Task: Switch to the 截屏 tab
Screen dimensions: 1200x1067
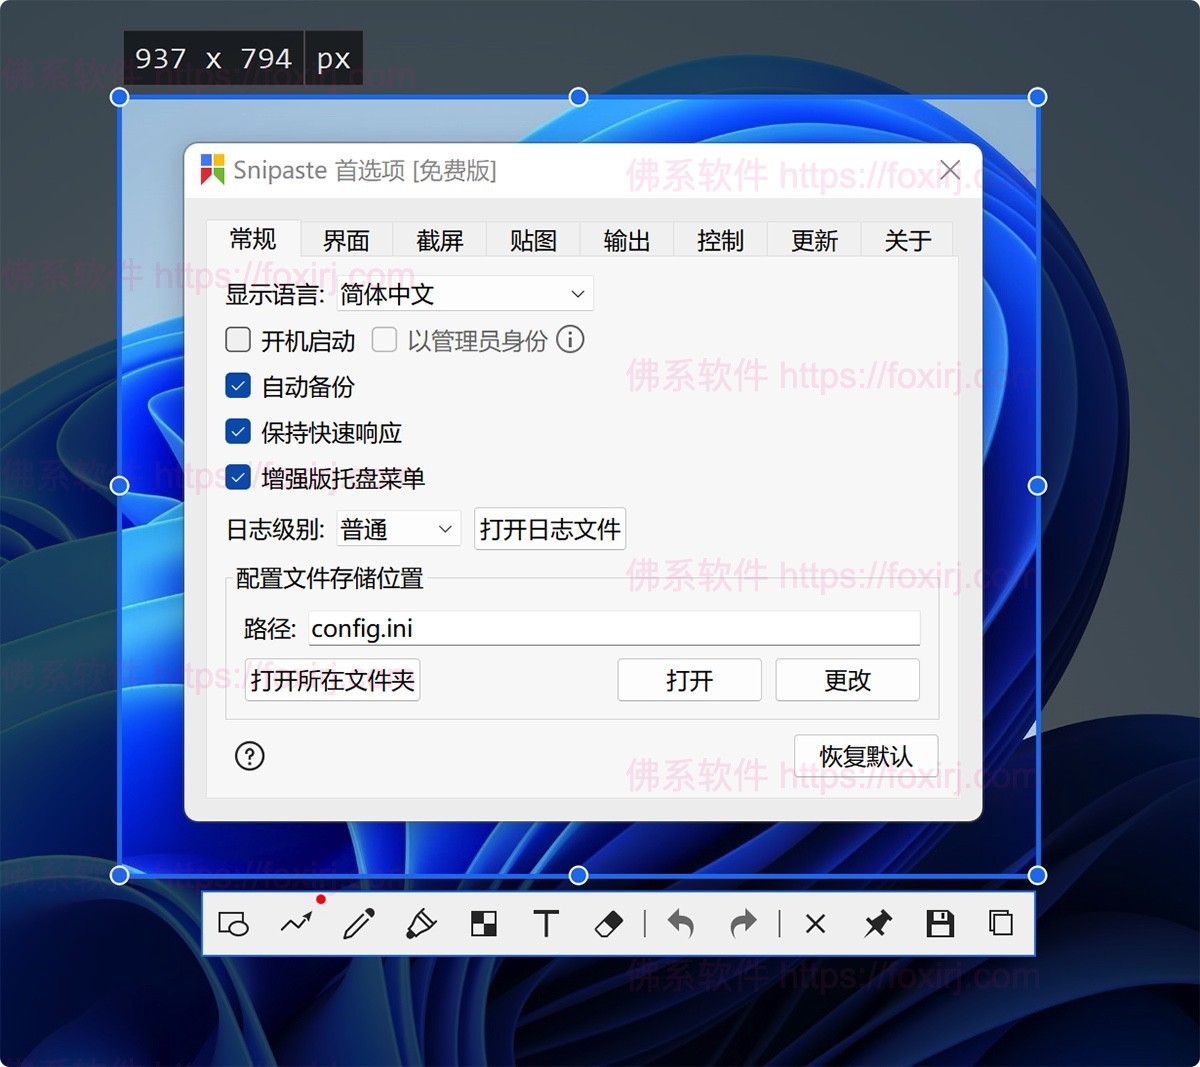Action: pyautogui.click(x=438, y=240)
